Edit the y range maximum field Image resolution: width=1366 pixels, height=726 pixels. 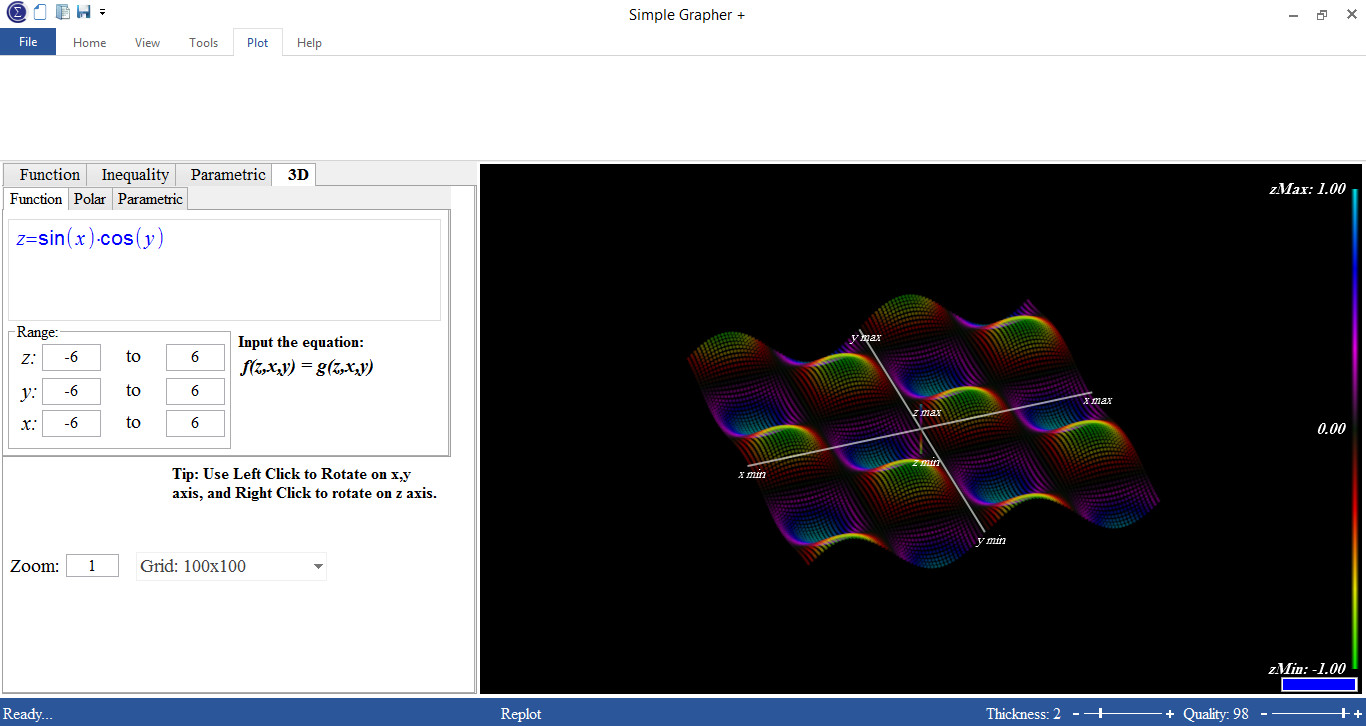pyautogui.click(x=195, y=391)
